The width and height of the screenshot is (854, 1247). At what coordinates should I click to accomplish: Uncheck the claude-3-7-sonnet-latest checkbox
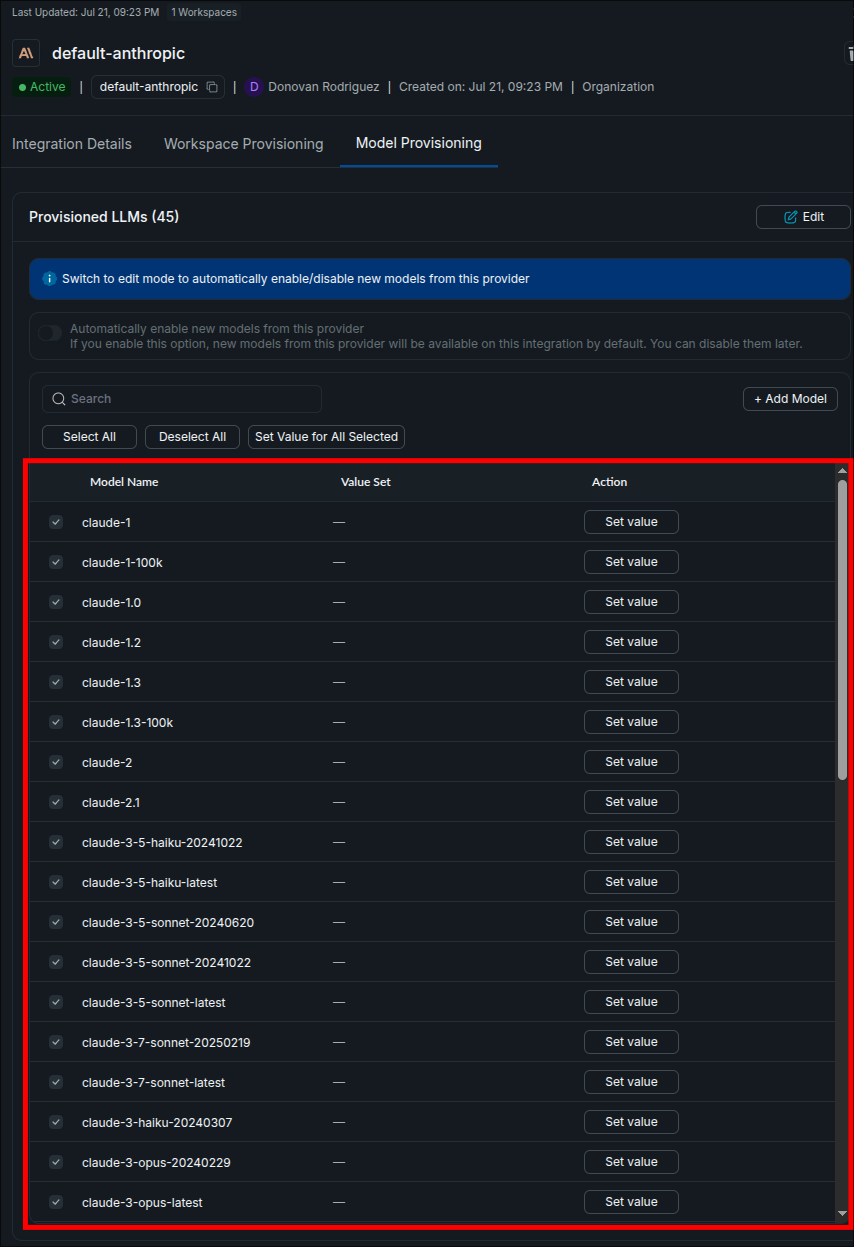pos(56,1082)
